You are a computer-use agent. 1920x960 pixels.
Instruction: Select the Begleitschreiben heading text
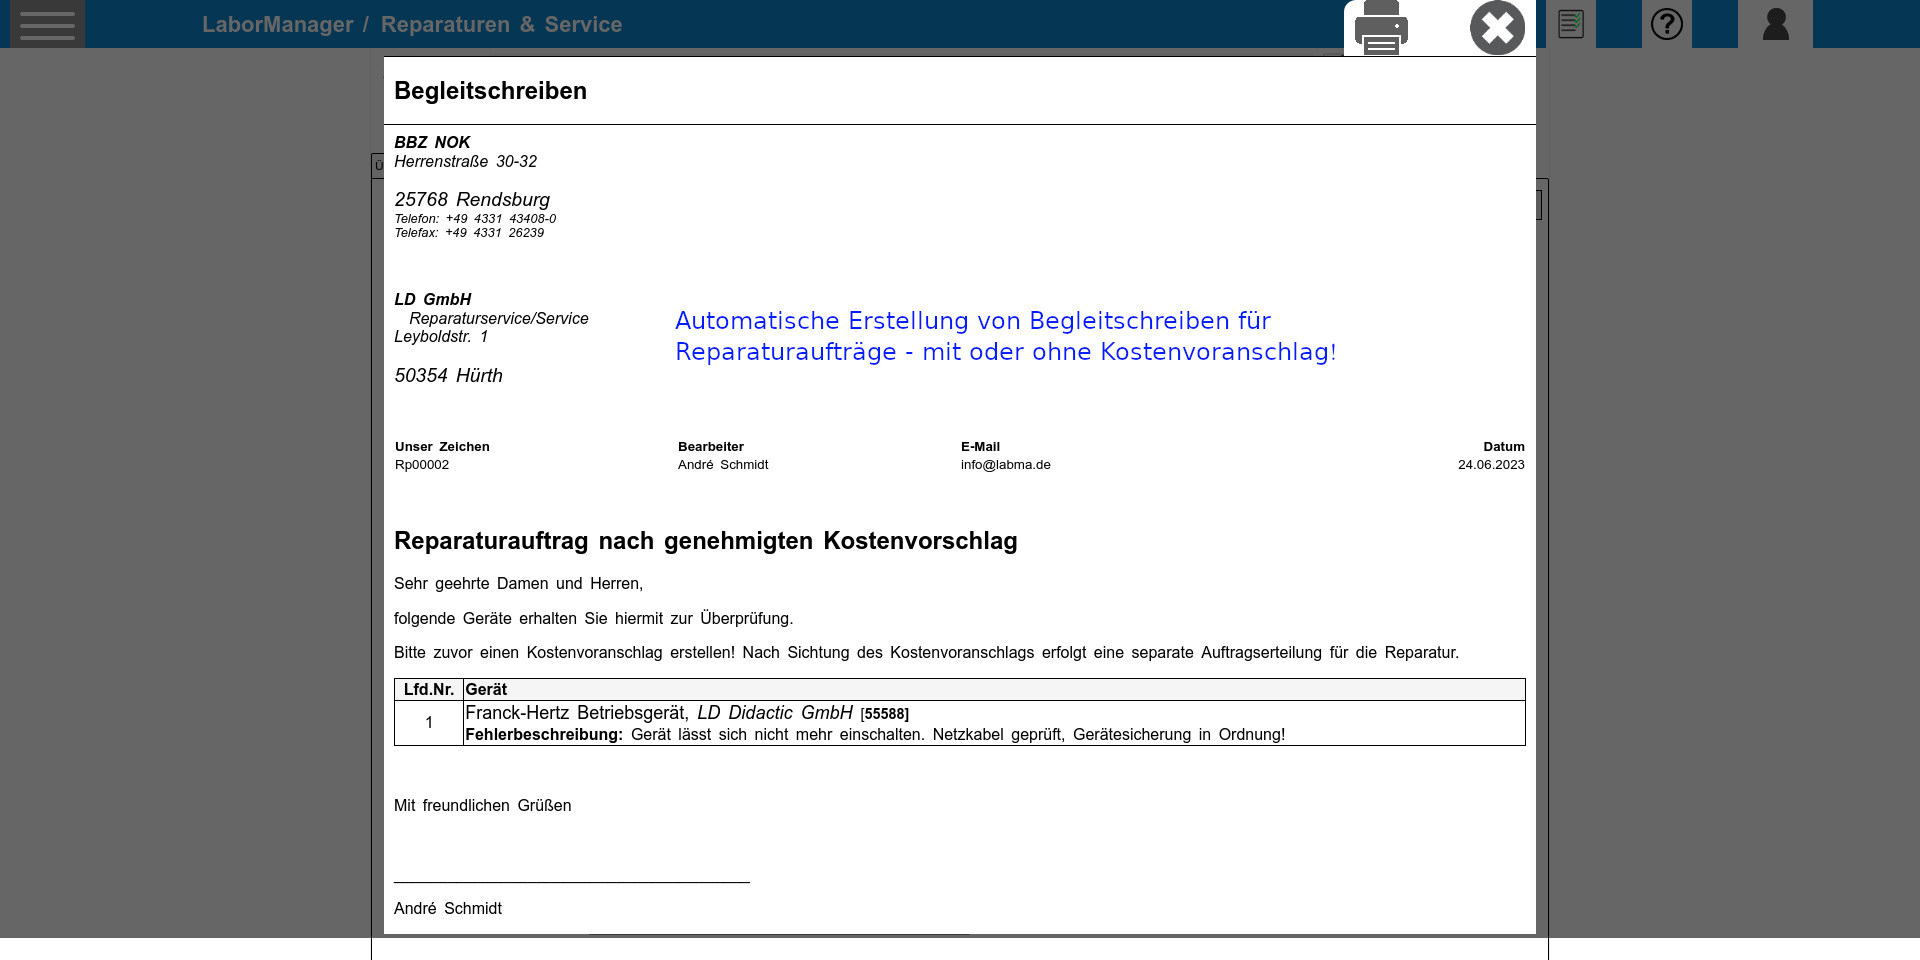(490, 91)
